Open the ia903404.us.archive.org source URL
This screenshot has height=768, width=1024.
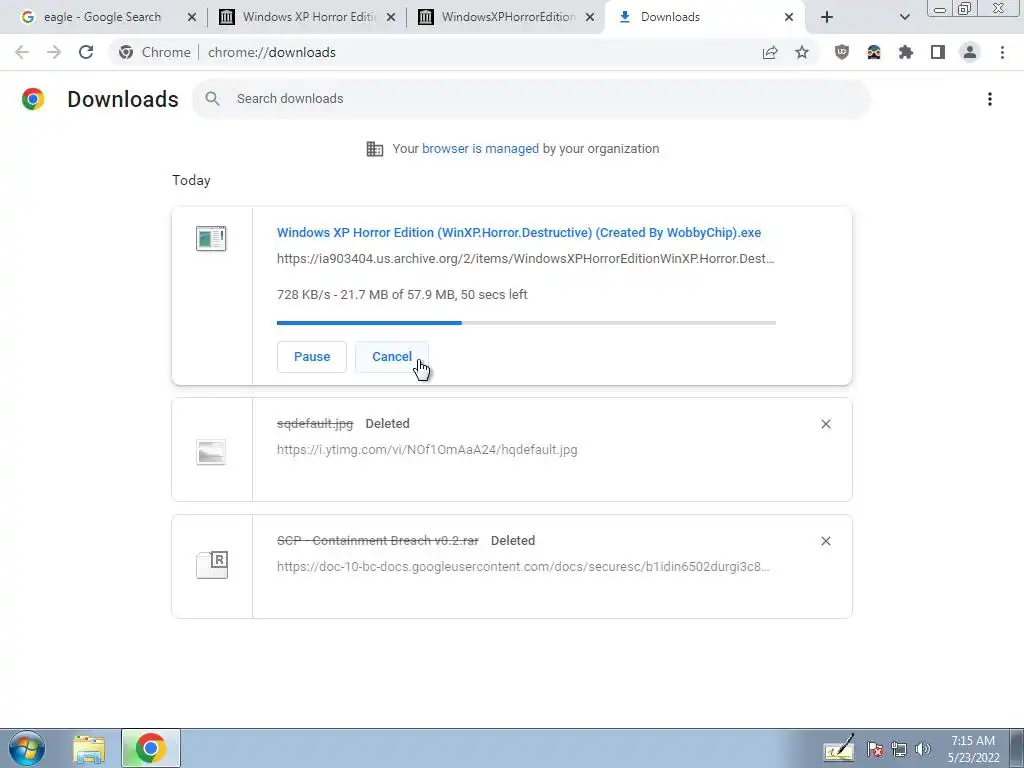point(526,259)
